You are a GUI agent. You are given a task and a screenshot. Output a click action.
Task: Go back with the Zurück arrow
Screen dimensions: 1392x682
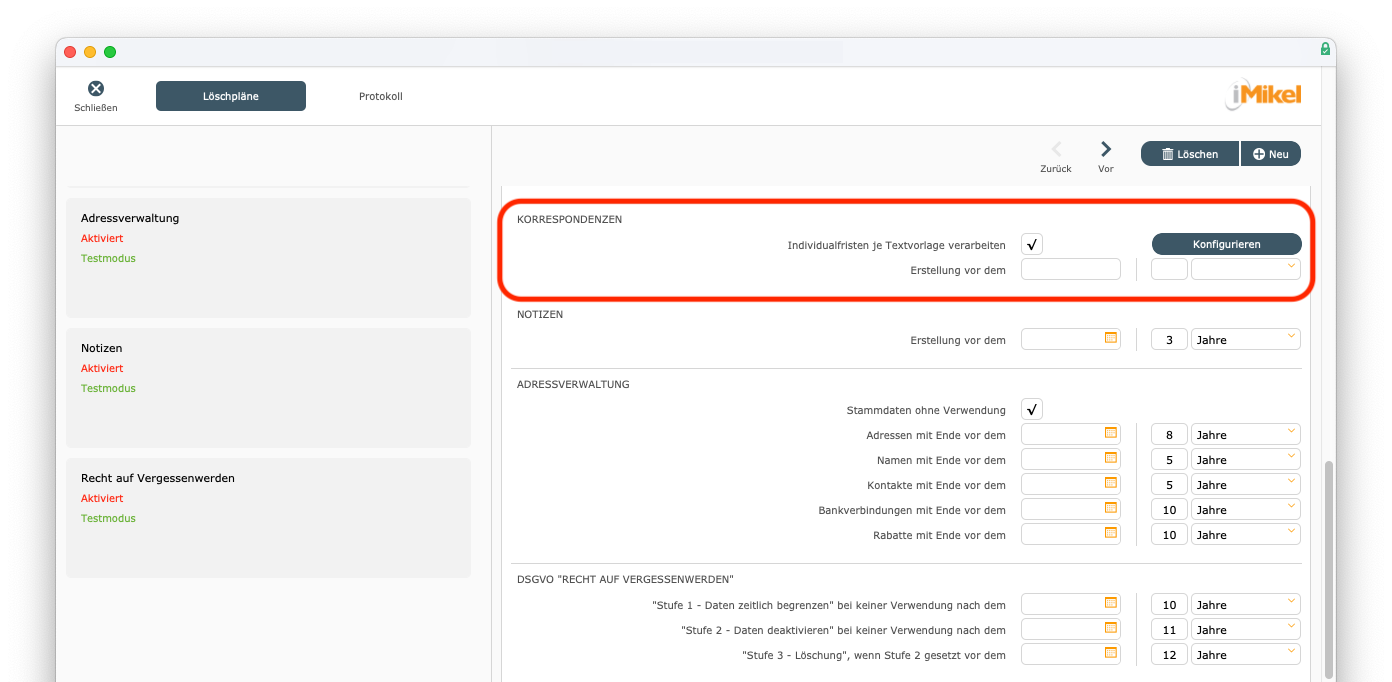pyautogui.click(x=1056, y=150)
